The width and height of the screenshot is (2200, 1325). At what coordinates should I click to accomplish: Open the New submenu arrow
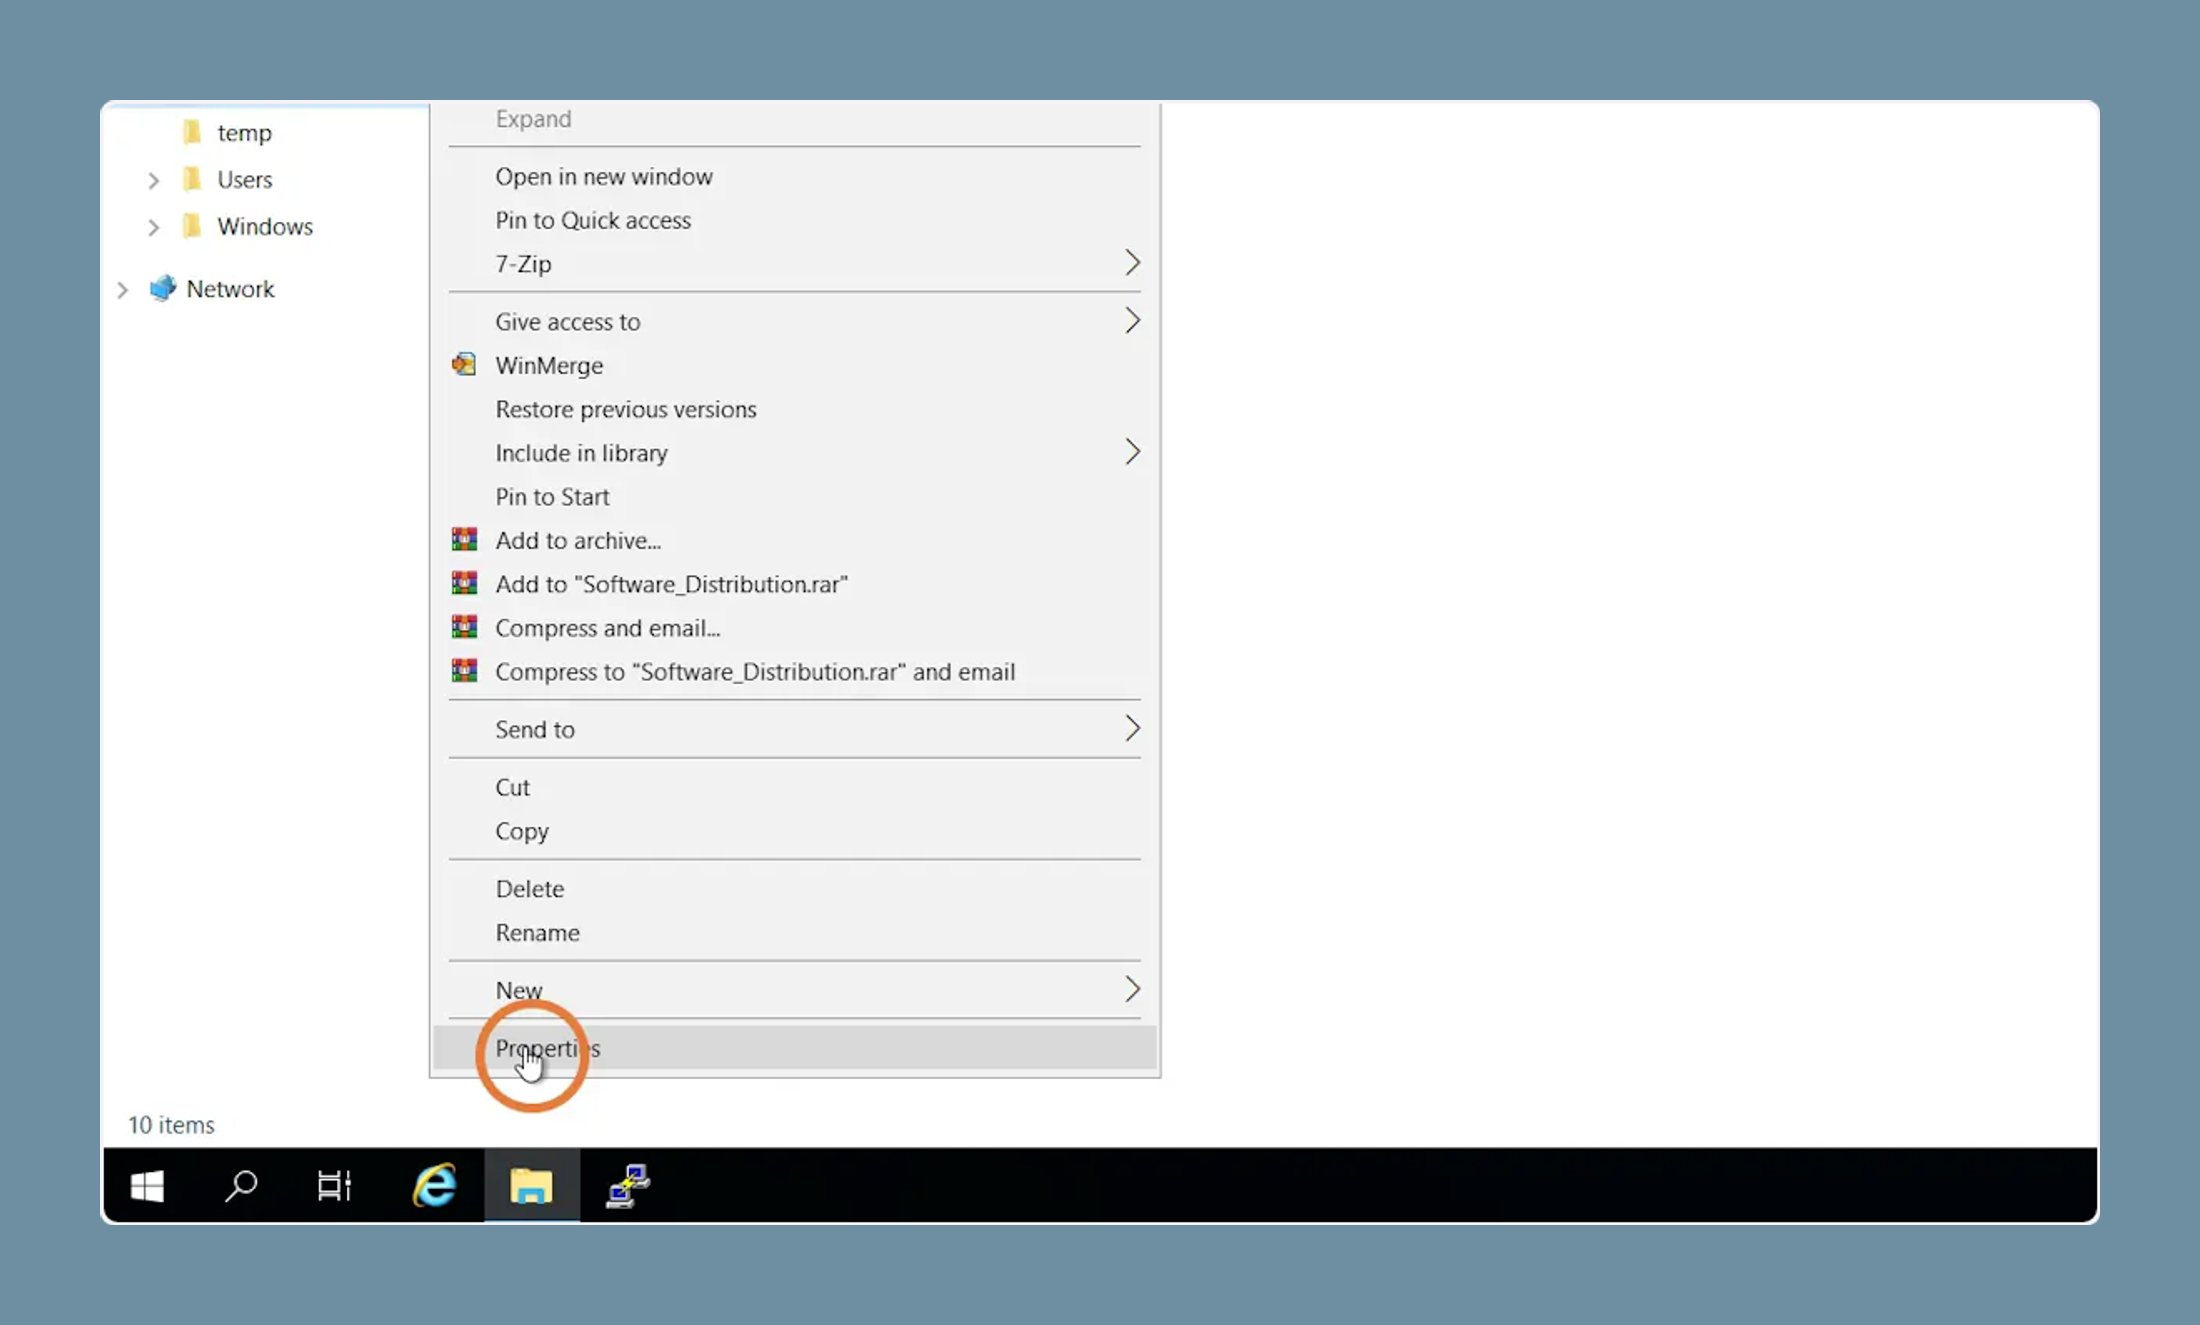coord(1132,990)
